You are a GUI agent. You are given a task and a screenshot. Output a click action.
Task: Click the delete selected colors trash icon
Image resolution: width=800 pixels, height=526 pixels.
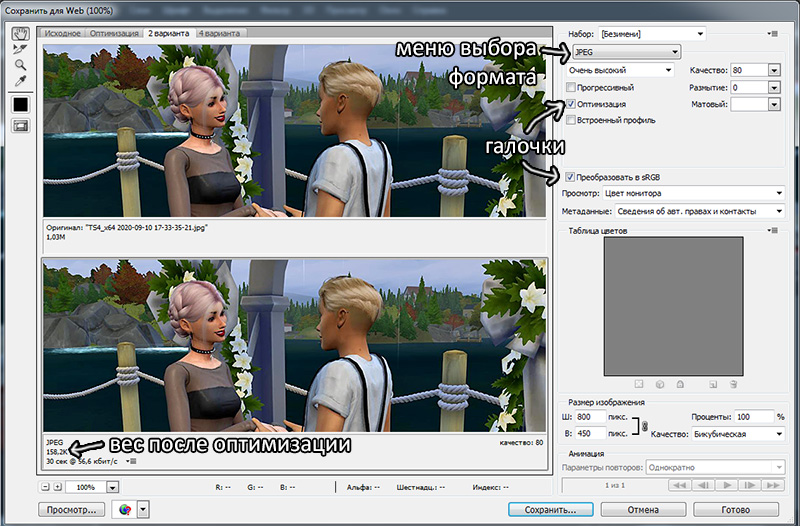(x=733, y=384)
